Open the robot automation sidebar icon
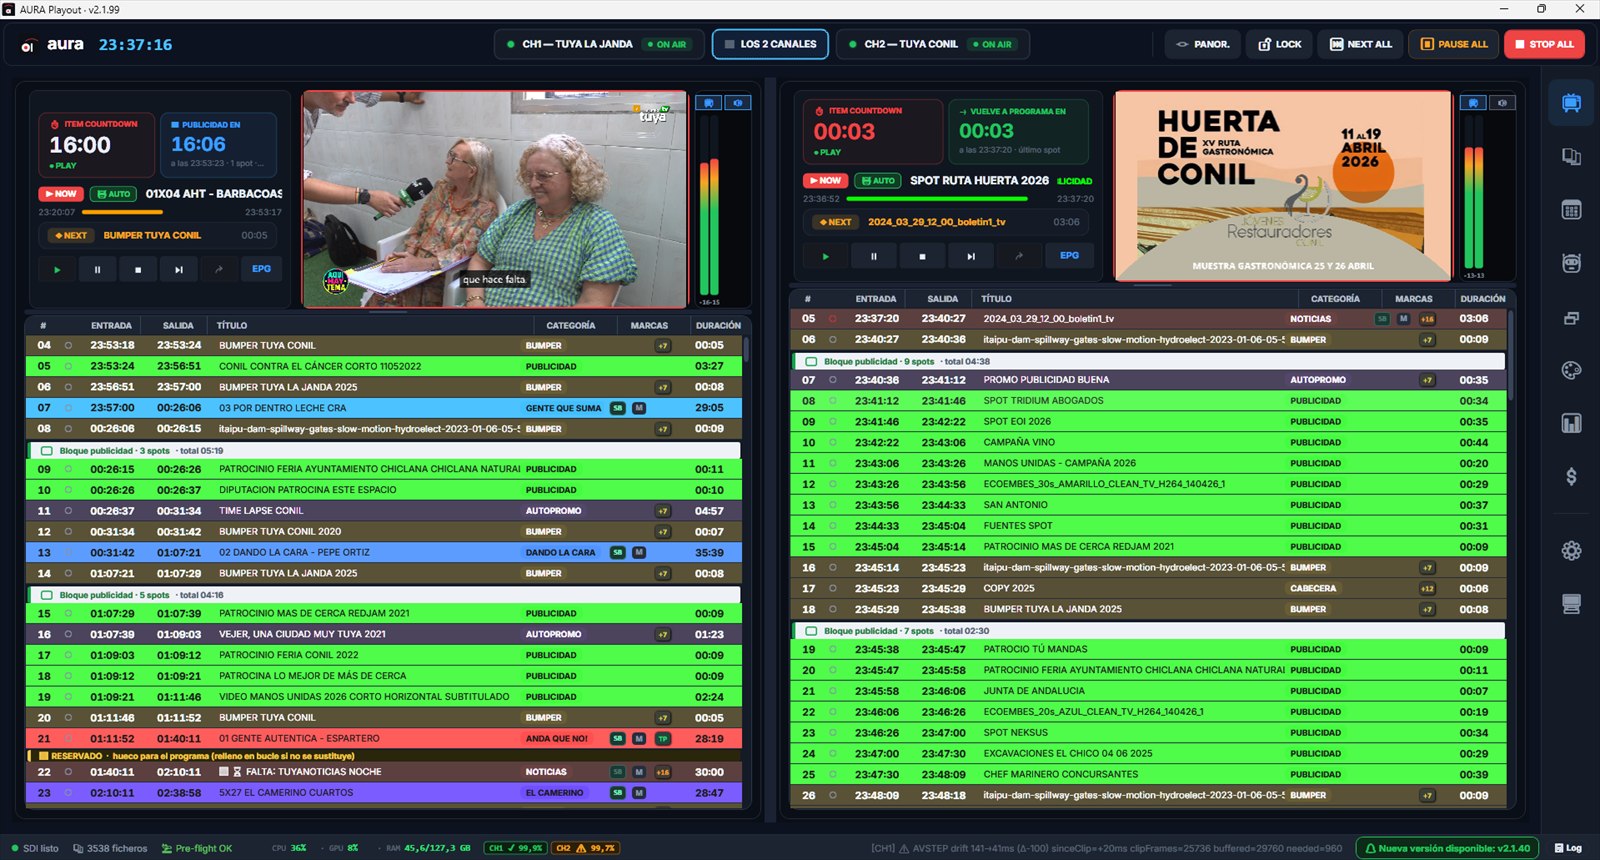This screenshot has width=1600, height=860. (1571, 263)
